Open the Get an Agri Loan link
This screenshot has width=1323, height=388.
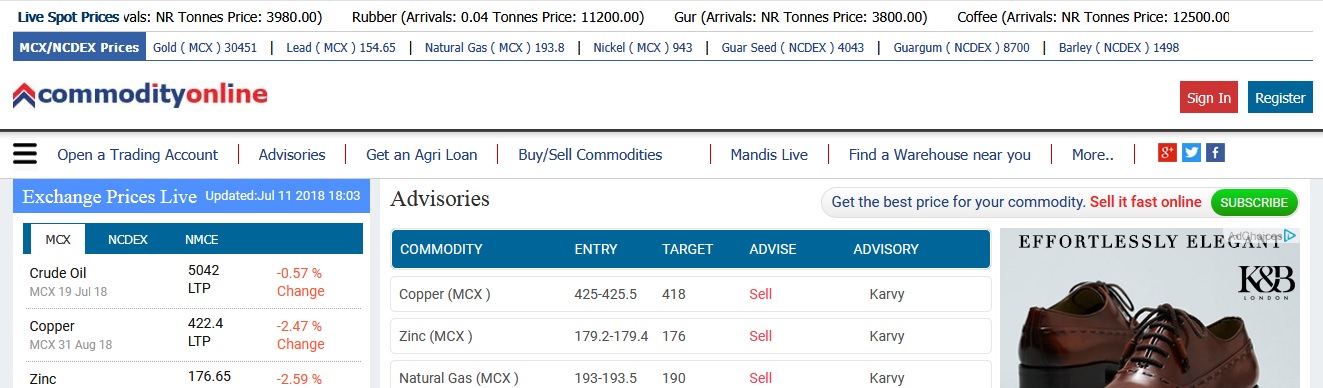click(x=422, y=155)
